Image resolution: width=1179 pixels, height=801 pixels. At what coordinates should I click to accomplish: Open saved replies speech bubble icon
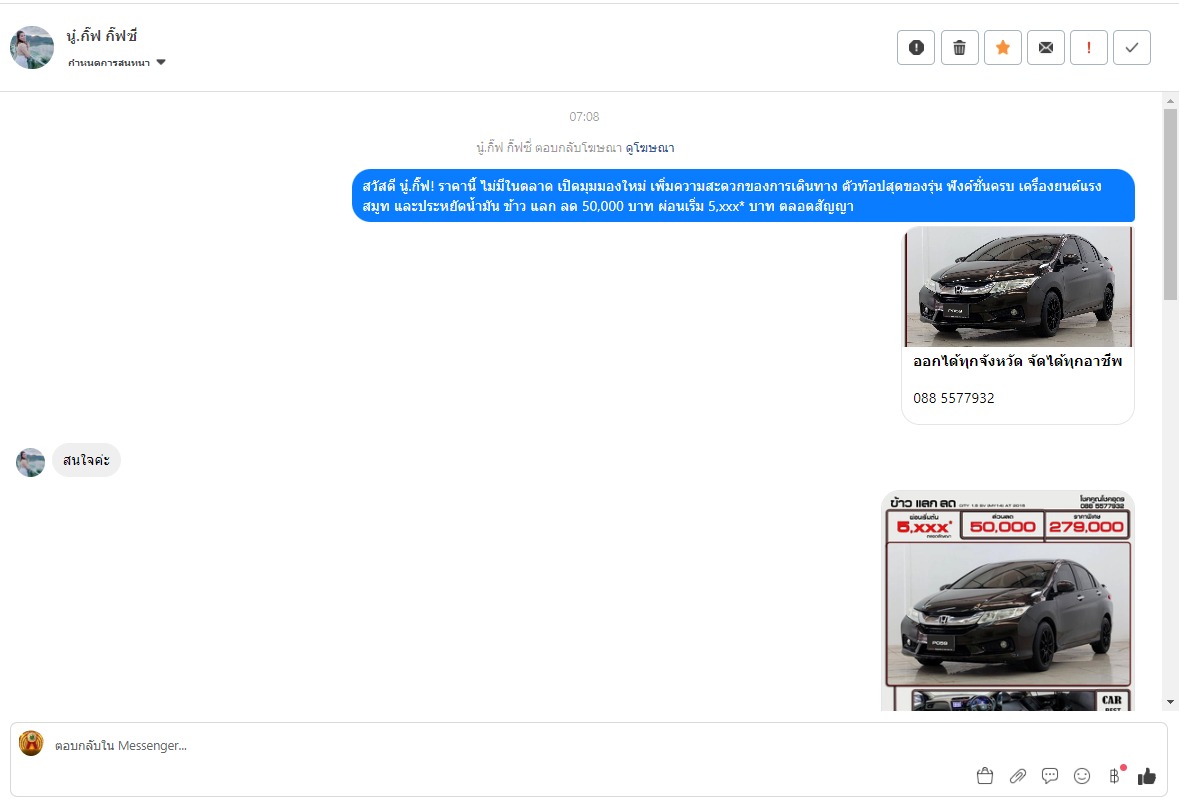pos(1050,776)
